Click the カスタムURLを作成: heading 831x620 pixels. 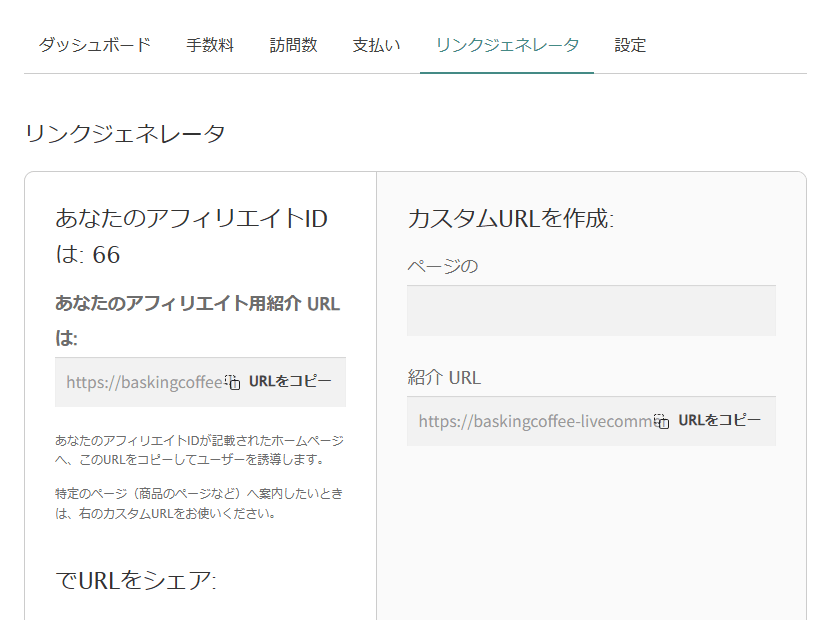tap(511, 219)
